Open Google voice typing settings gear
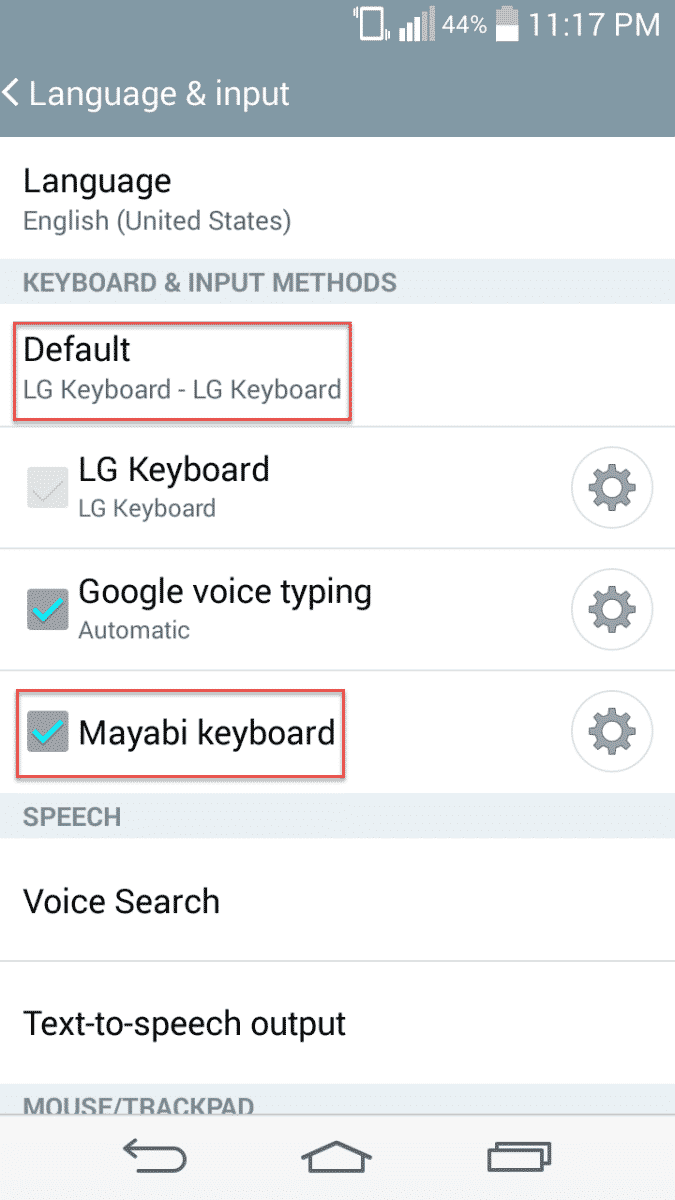The image size is (675, 1200). coord(611,609)
